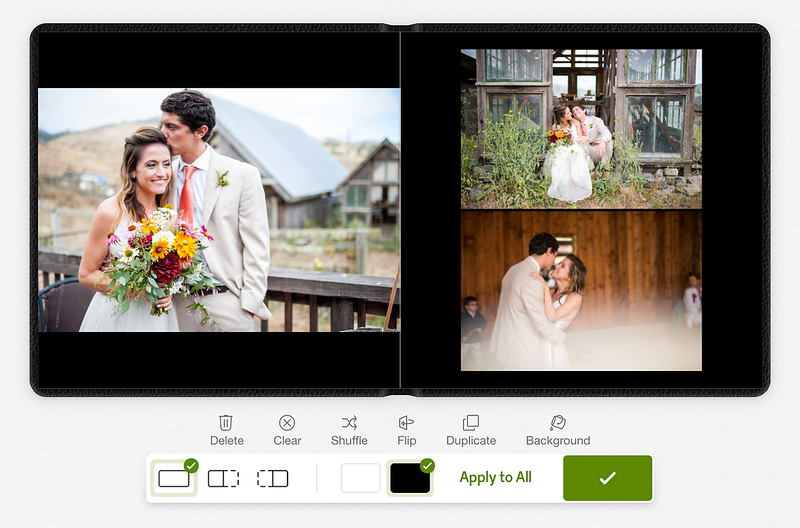Confirm with the green checkmark button
The width and height of the screenshot is (800, 528).
point(607,478)
